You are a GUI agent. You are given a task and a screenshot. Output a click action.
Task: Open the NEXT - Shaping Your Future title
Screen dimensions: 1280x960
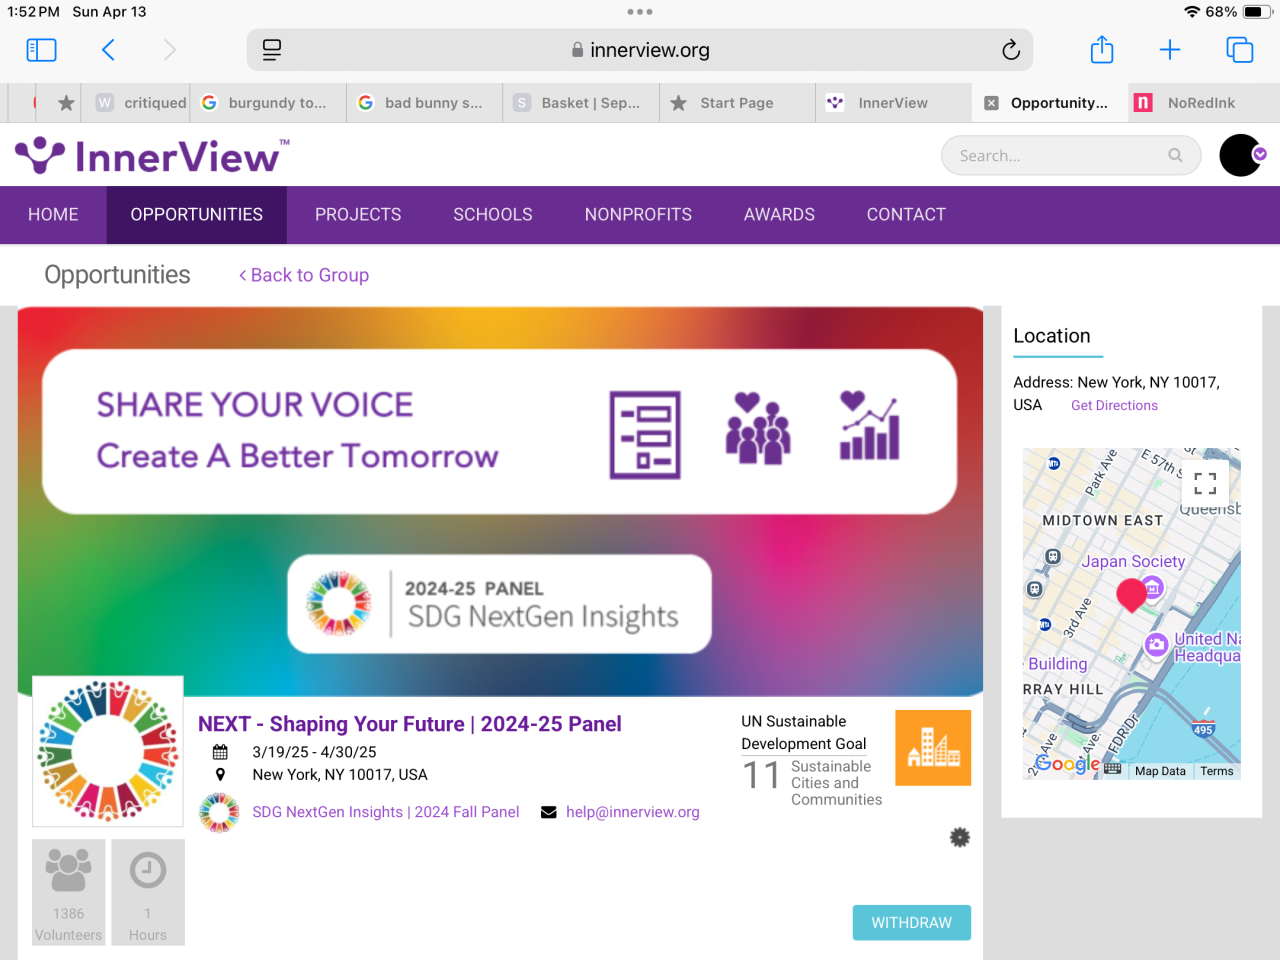tap(410, 724)
